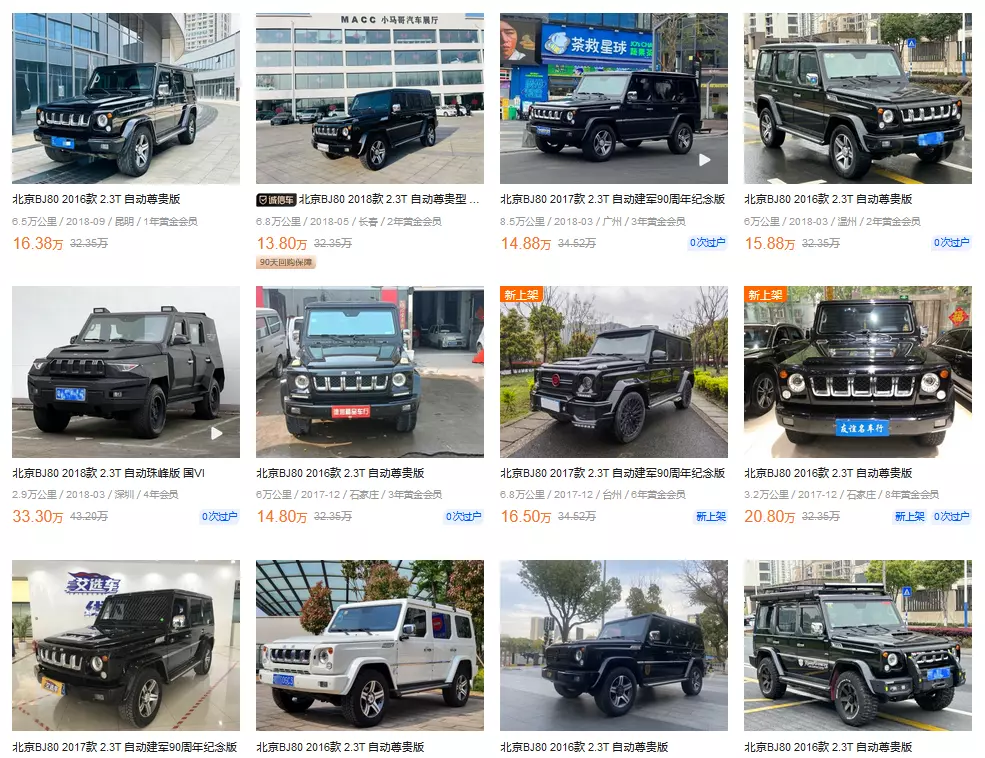
Task: Click the blue 新上架 tag beside 16.50万
Action: pyautogui.click(x=710, y=516)
